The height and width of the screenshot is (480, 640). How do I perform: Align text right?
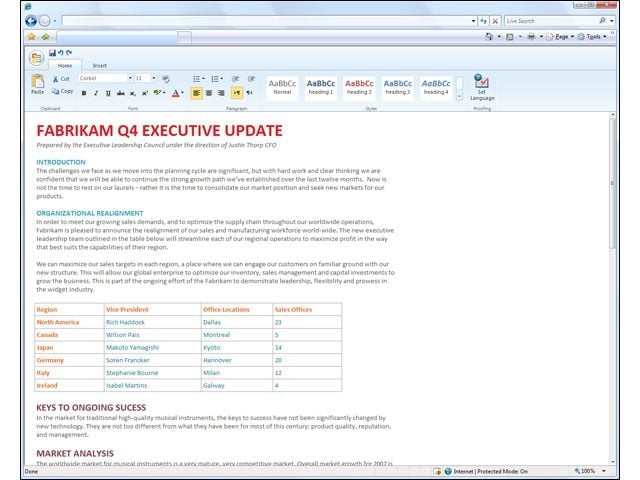pos(221,93)
